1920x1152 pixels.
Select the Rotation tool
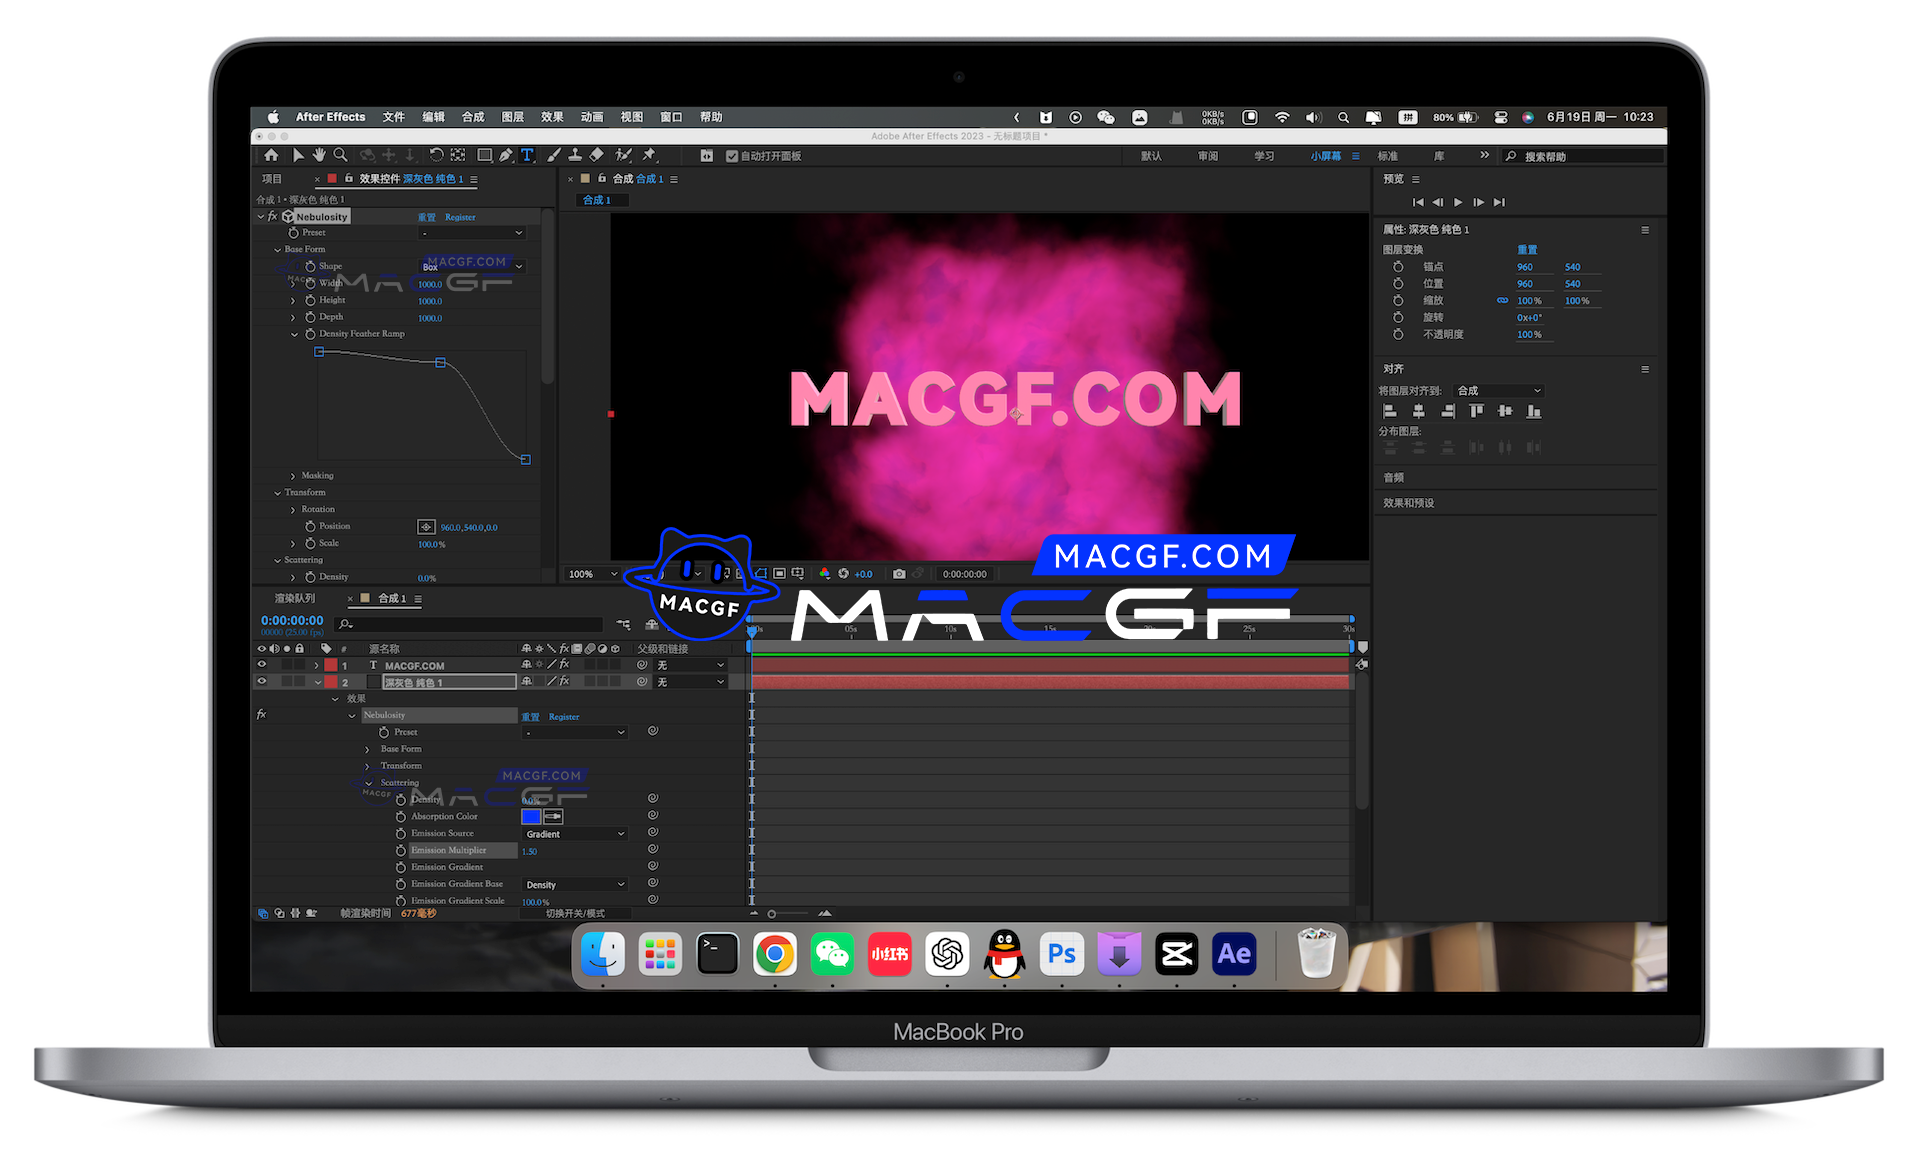(437, 155)
